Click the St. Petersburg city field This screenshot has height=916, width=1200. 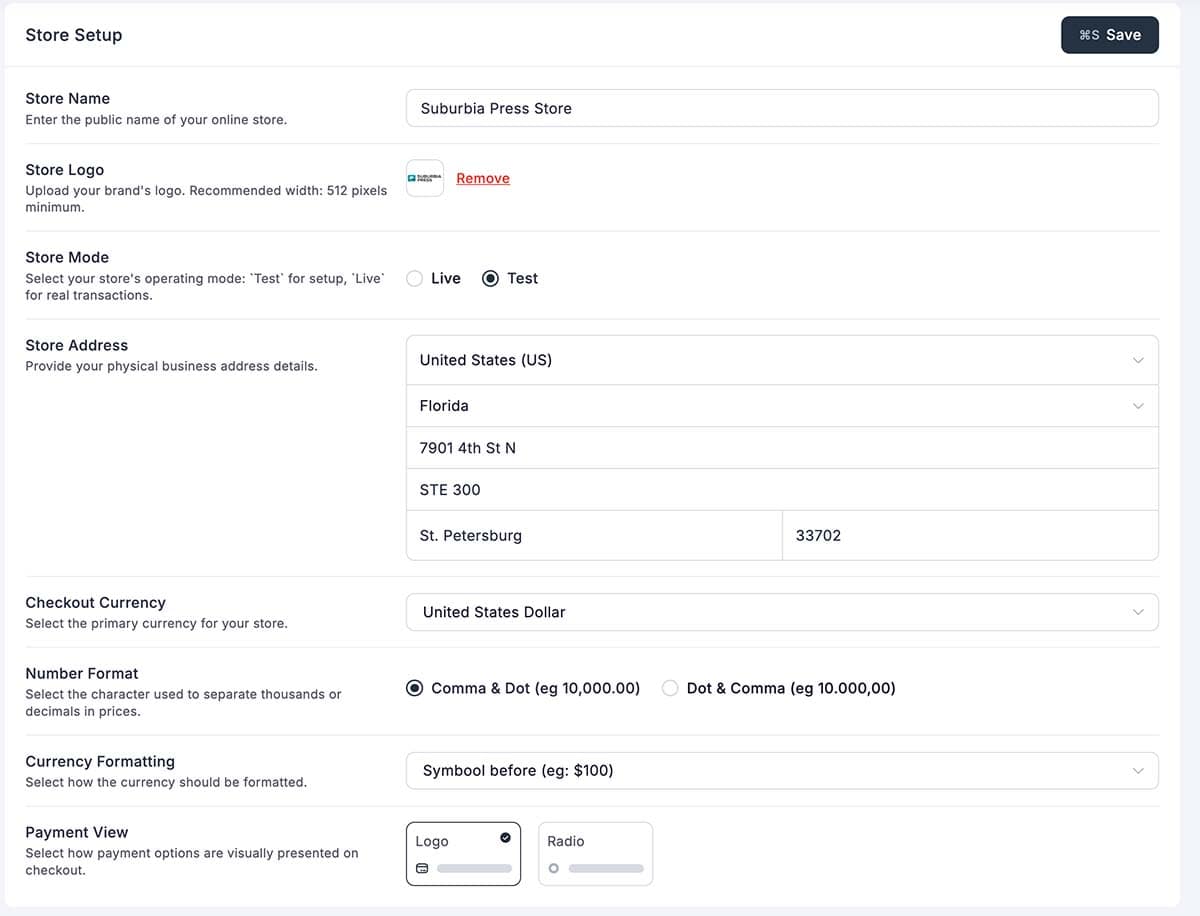(x=594, y=535)
